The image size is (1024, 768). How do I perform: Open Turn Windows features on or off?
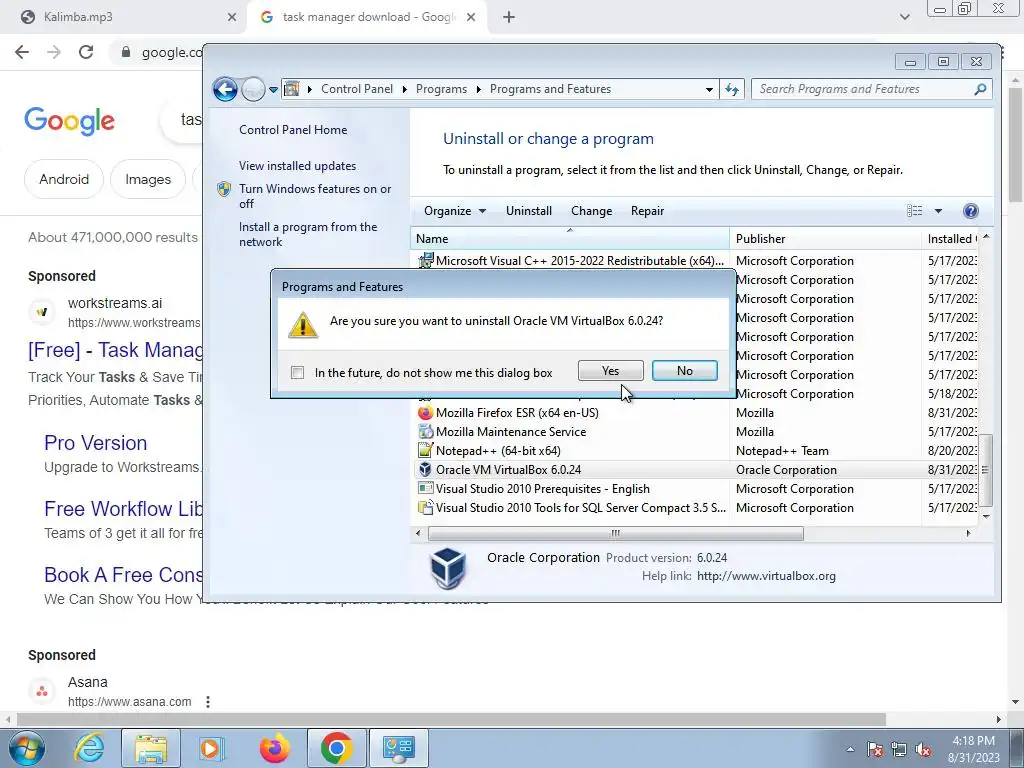[x=315, y=196]
